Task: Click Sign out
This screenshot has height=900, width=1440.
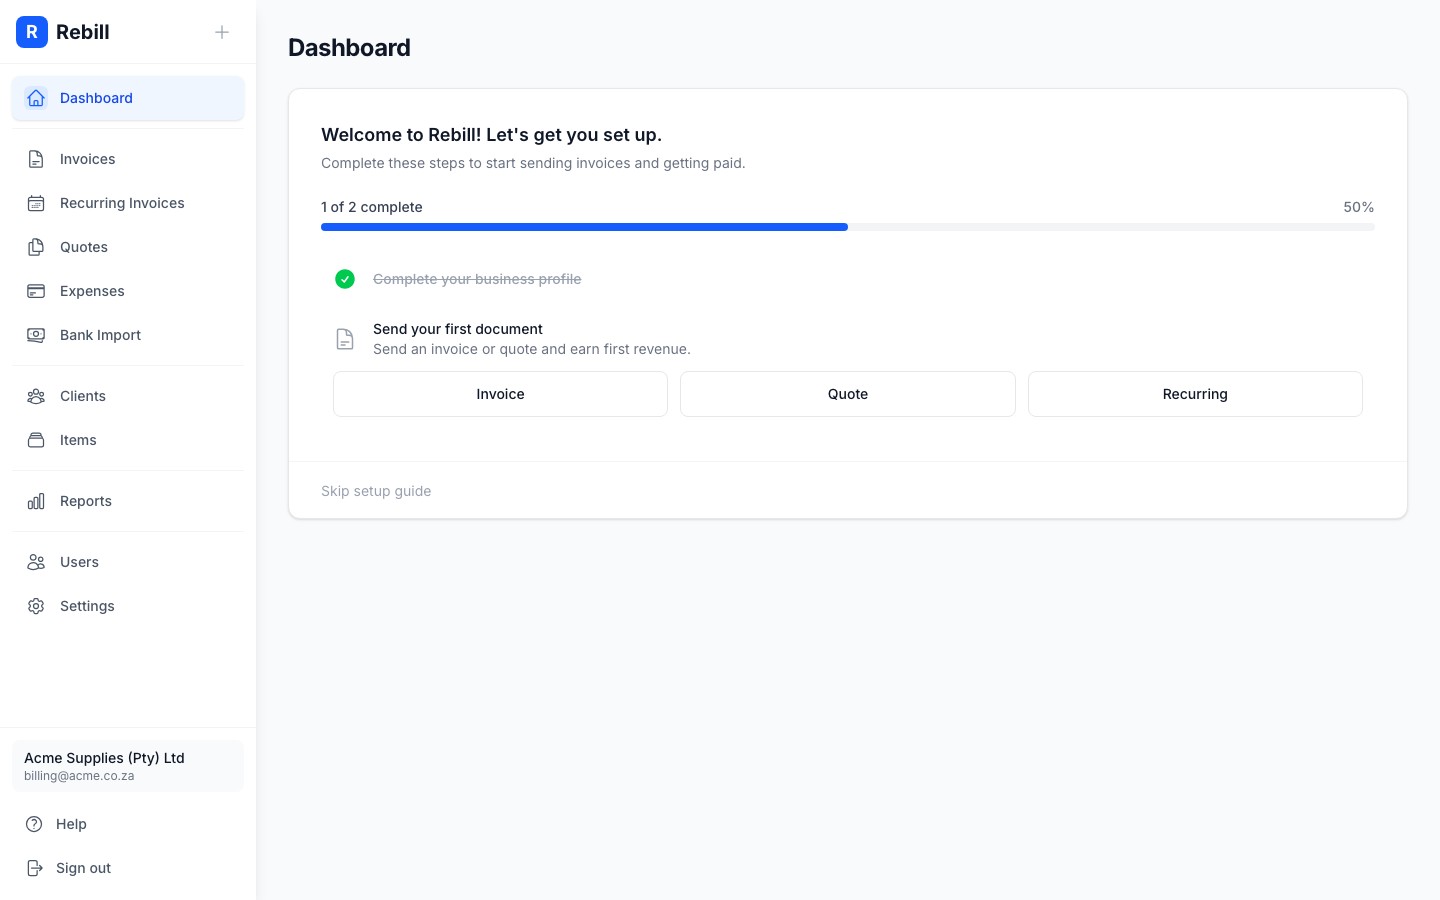Action: coord(128,868)
